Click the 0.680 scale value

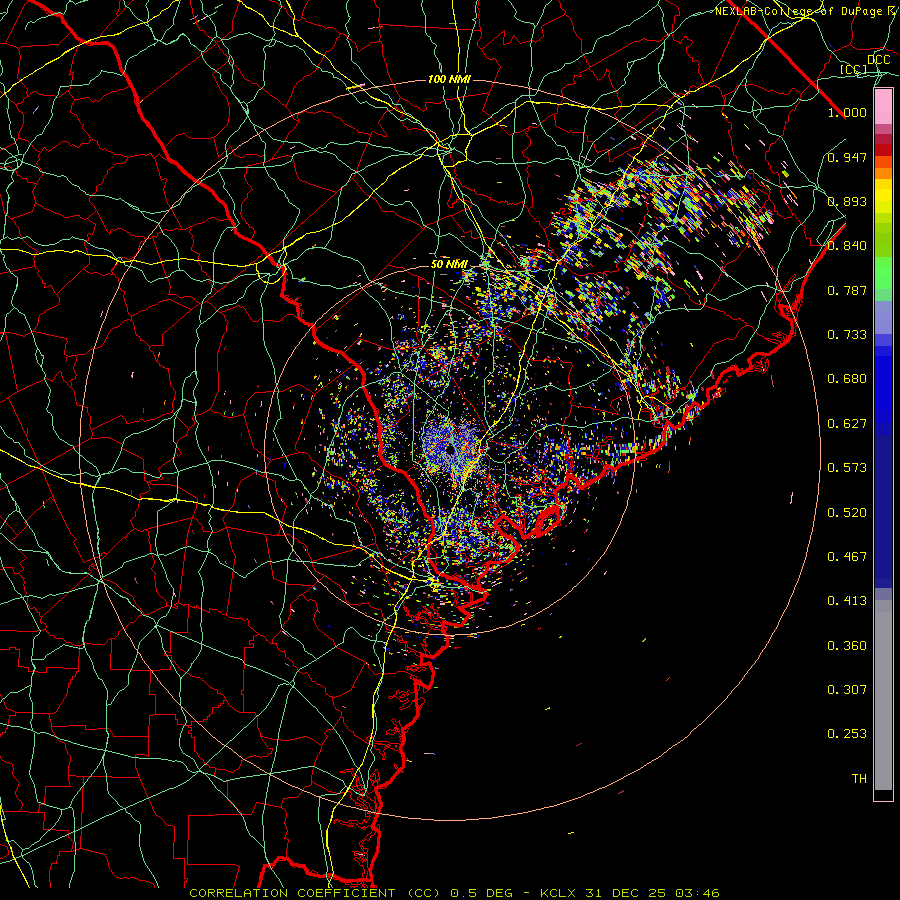click(x=847, y=379)
